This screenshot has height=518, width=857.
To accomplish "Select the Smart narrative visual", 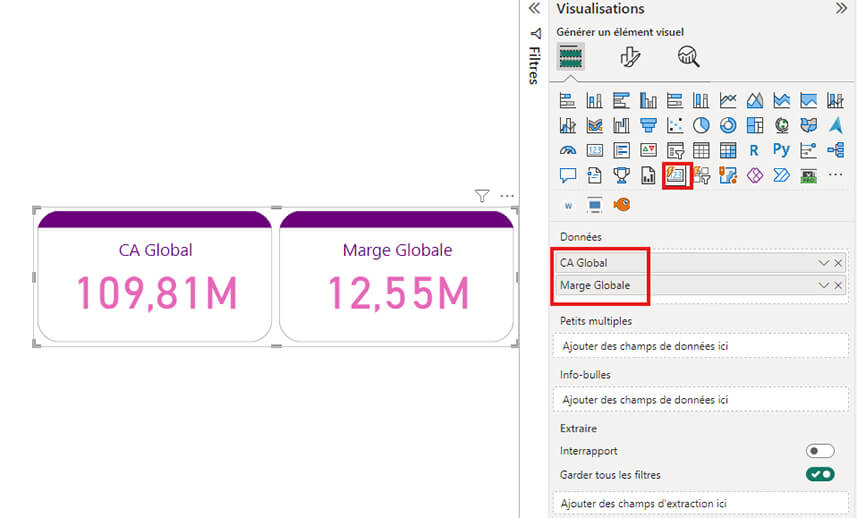I will tap(595, 175).
